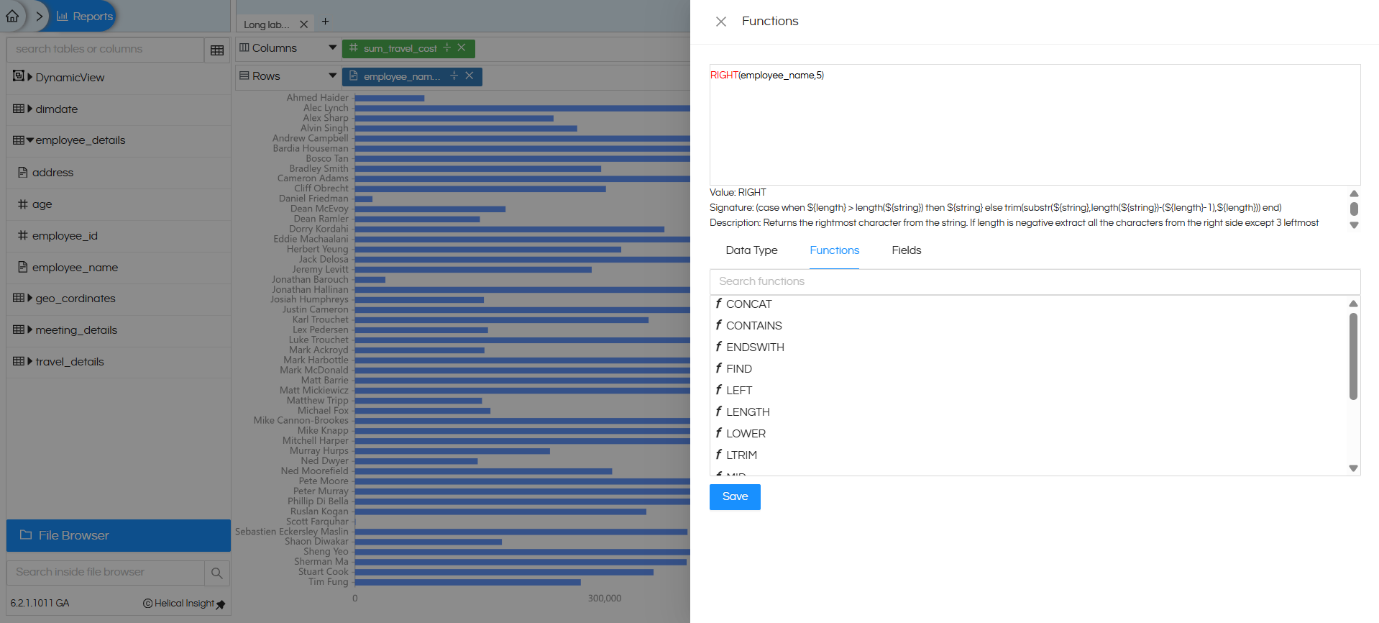Click the description scroll down arrow

pos(1354,225)
